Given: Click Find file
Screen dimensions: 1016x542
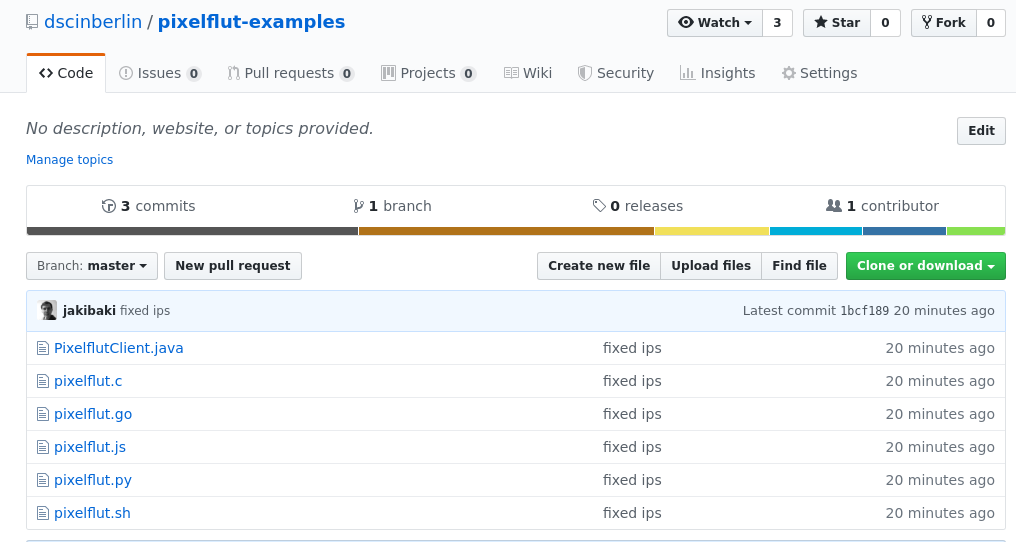Looking at the screenshot, I should (799, 266).
